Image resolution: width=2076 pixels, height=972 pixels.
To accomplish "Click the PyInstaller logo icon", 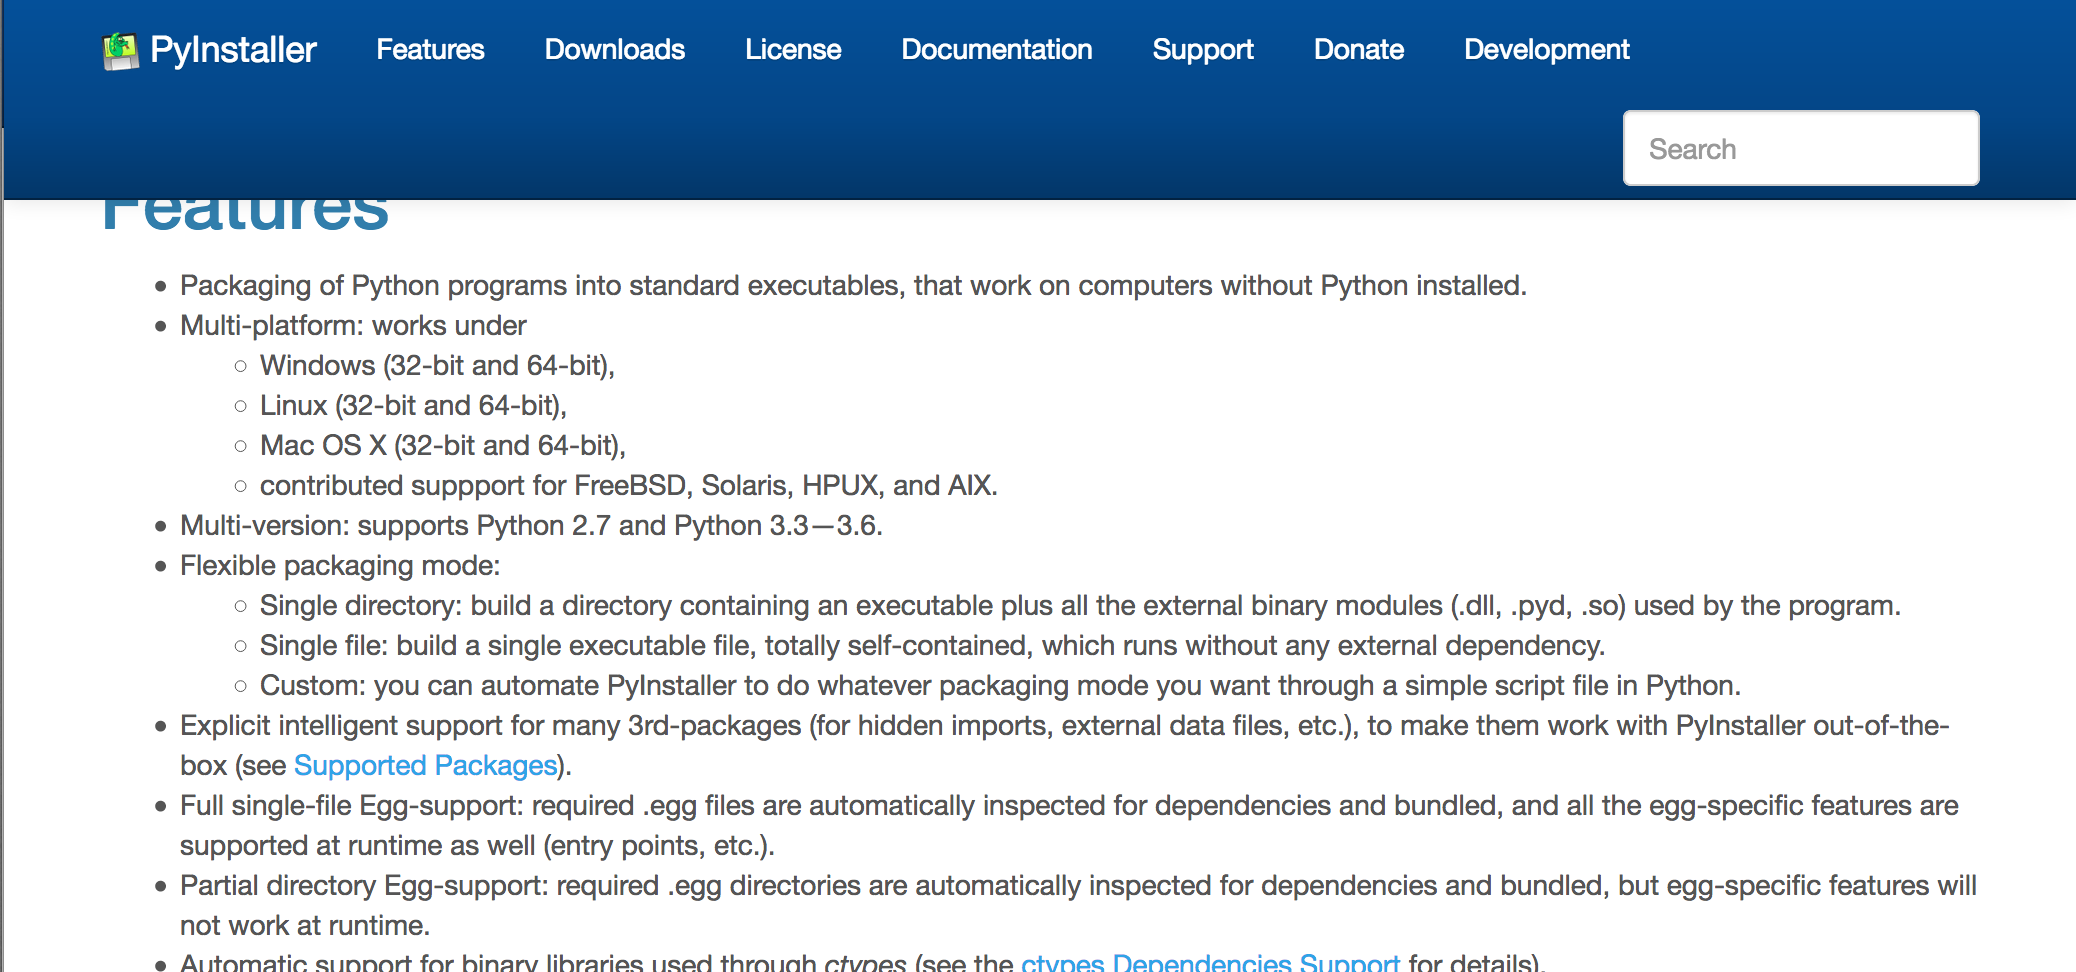I will pyautogui.click(x=121, y=48).
